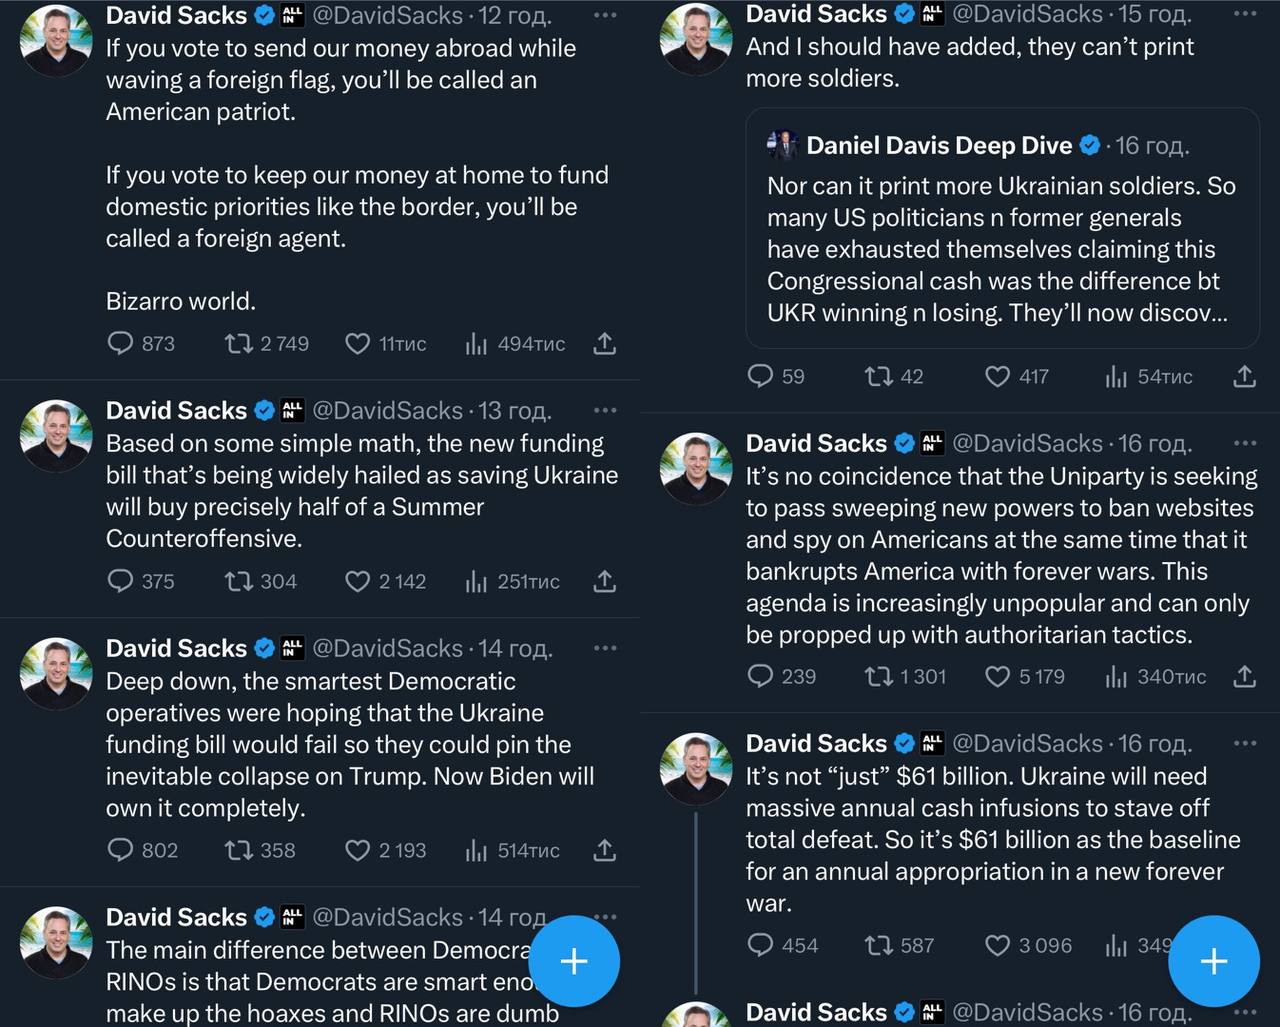1280x1027 pixels.
Task: Open more options on the Uniparty tweet
Action: [x=1245, y=443]
